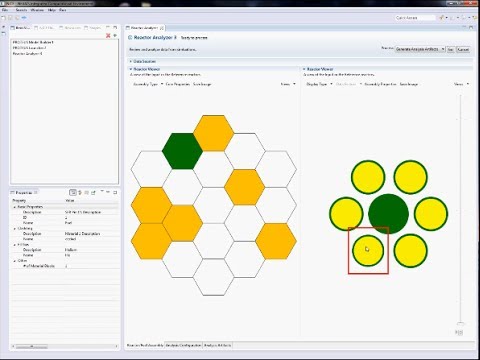Open the Generate Analysis Artifacts process dropdown
The image size is (480, 360).
click(x=420, y=49)
